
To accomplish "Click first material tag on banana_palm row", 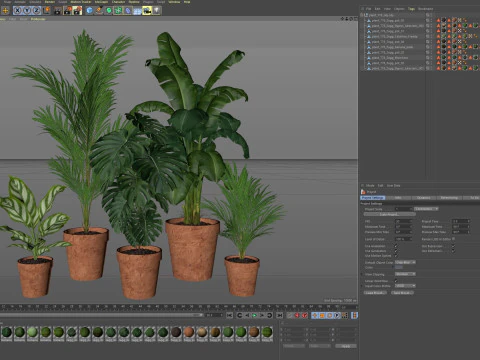I will click(444, 47).
